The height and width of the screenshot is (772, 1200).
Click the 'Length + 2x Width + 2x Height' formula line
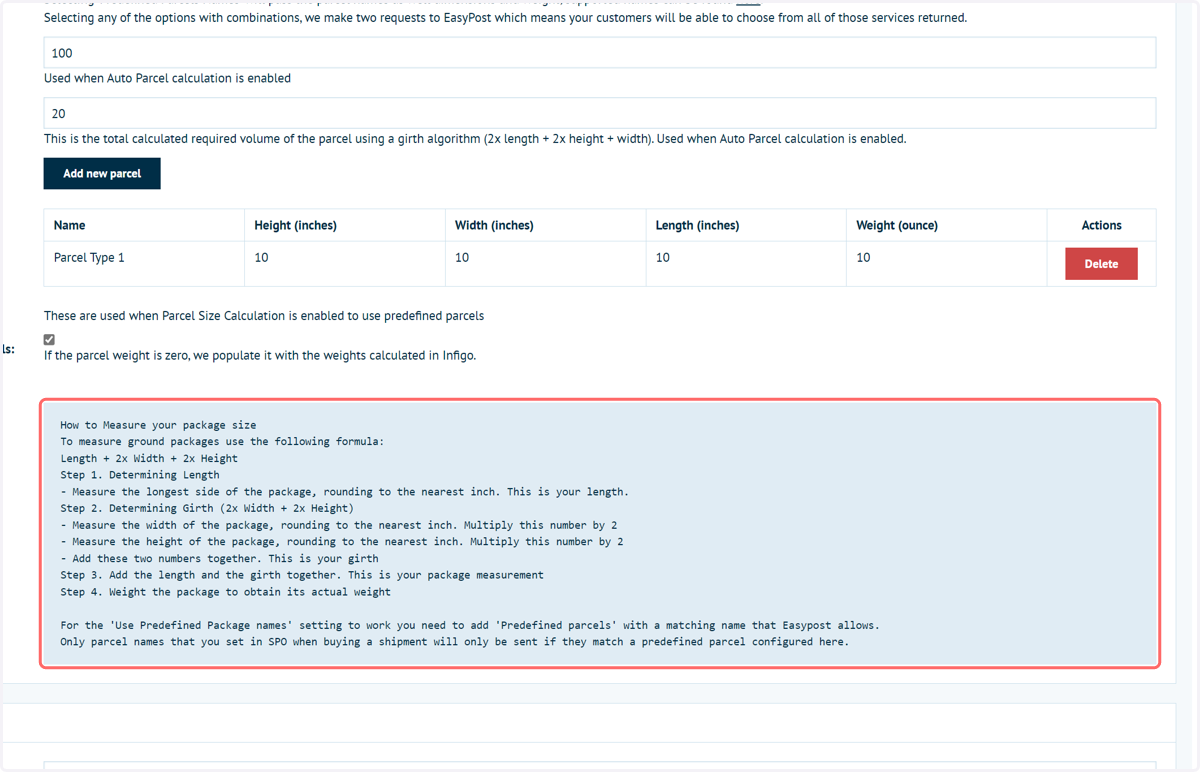click(x=149, y=458)
